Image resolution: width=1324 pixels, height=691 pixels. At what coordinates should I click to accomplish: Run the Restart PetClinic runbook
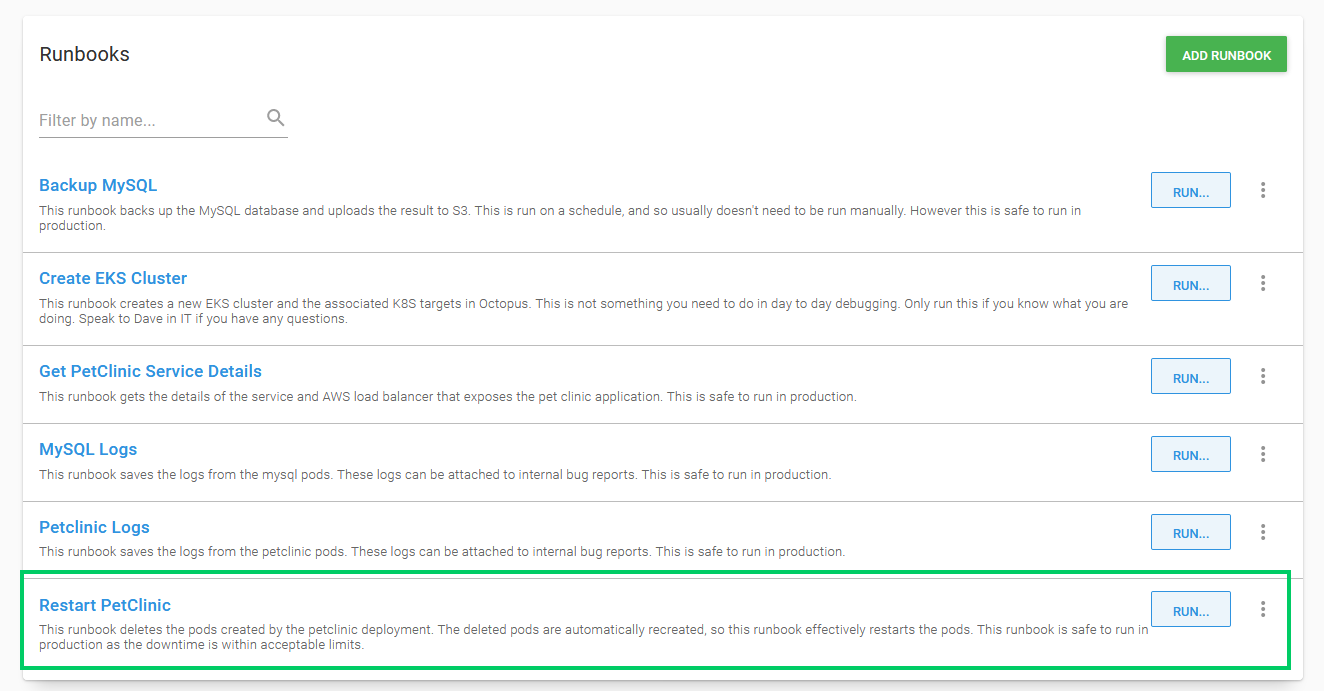pyautogui.click(x=1190, y=609)
